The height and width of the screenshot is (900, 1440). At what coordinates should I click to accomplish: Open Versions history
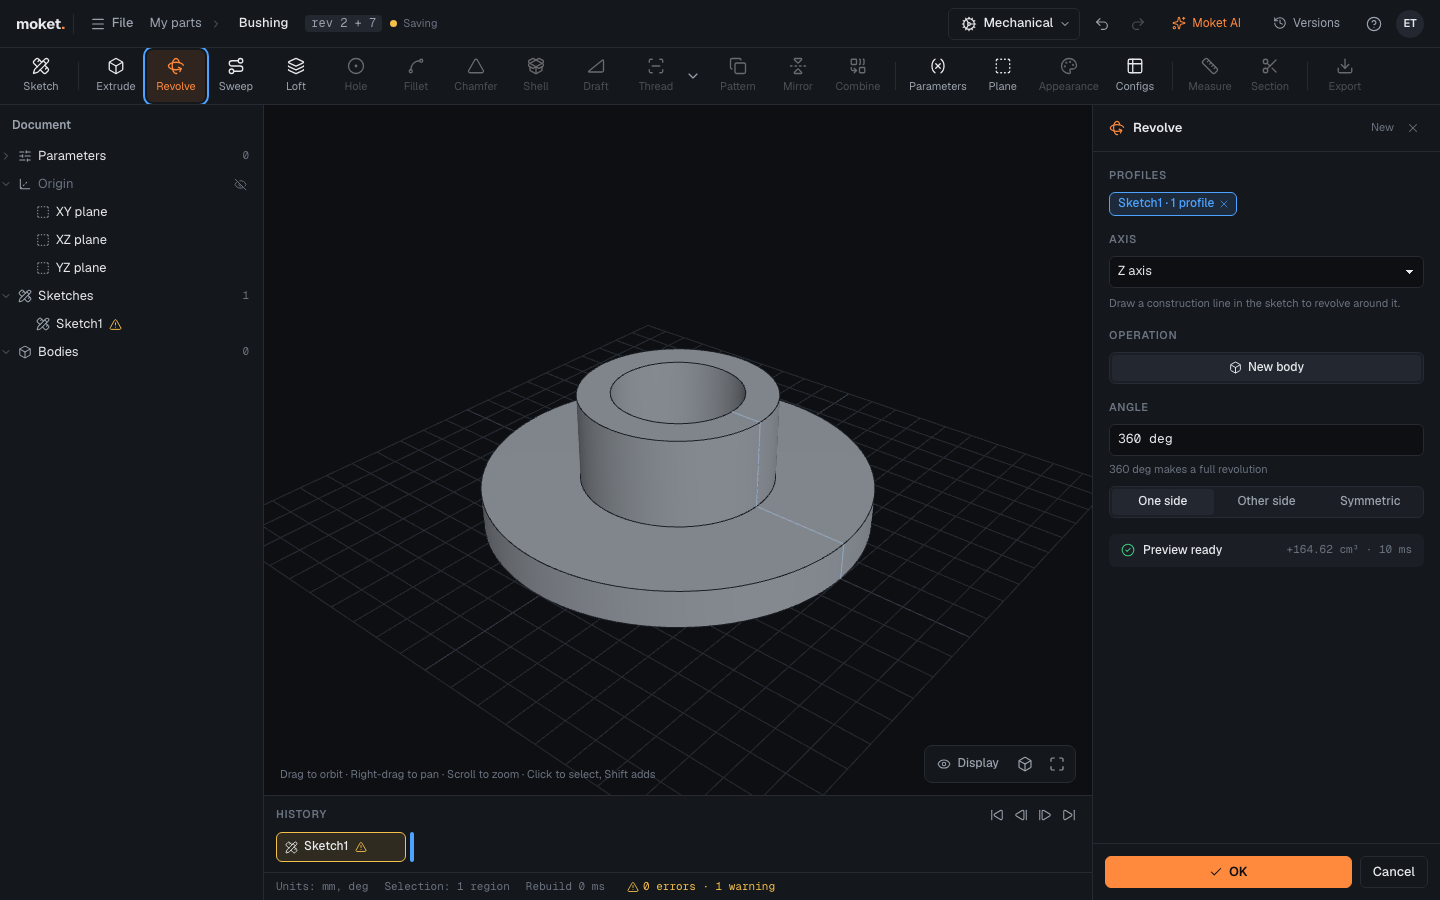point(1306,23)
